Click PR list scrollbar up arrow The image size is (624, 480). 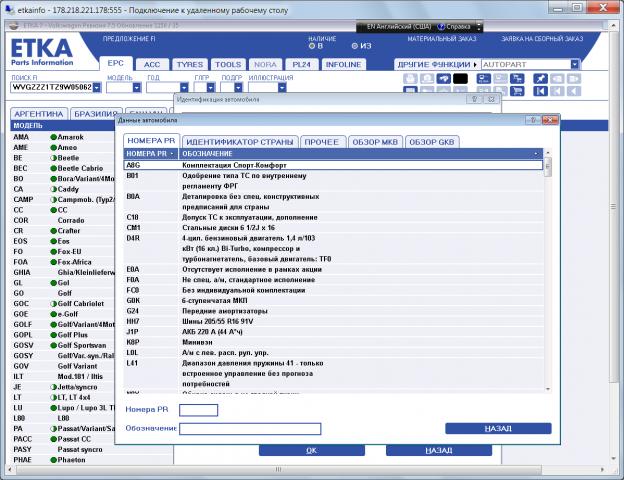pos(548,153)
